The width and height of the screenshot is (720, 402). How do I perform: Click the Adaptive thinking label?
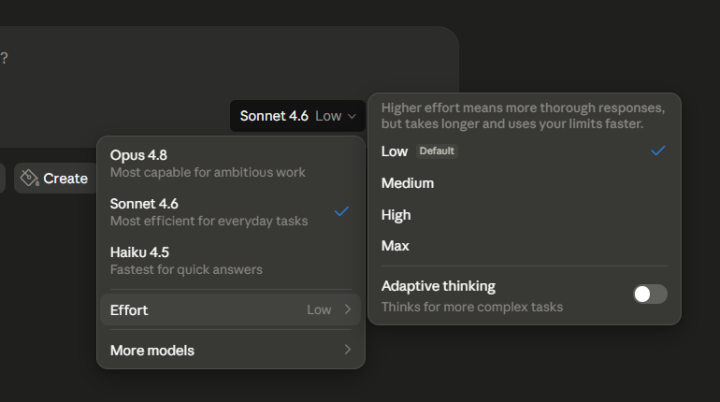(439, 286)
